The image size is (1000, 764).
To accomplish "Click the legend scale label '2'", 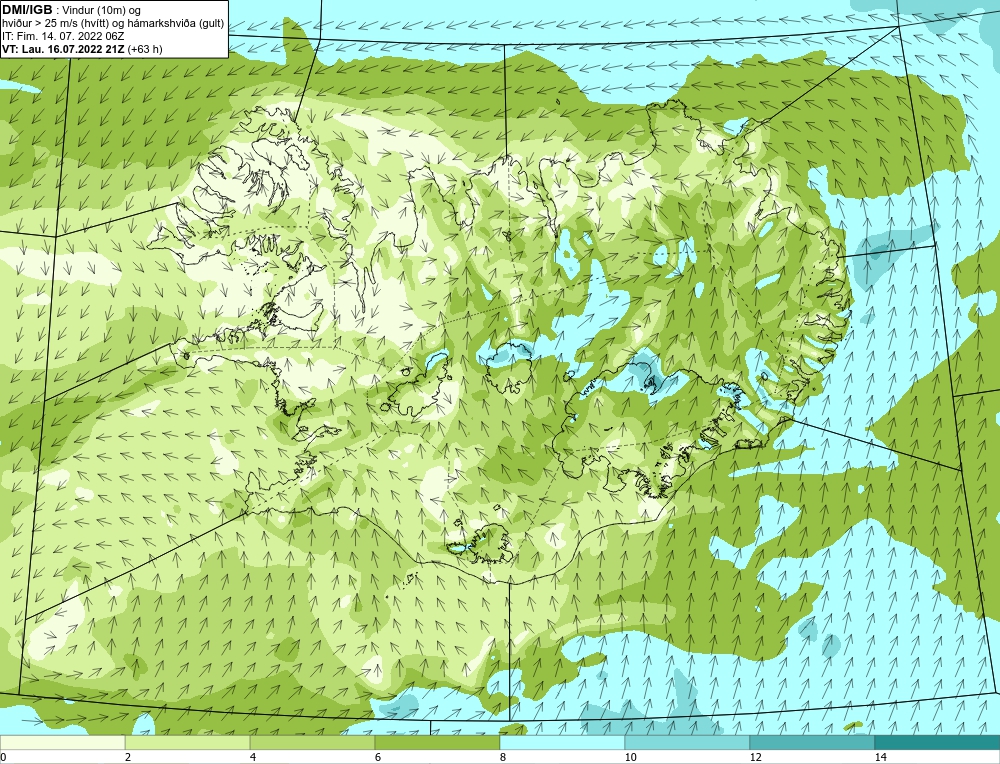I will (128, 757).
